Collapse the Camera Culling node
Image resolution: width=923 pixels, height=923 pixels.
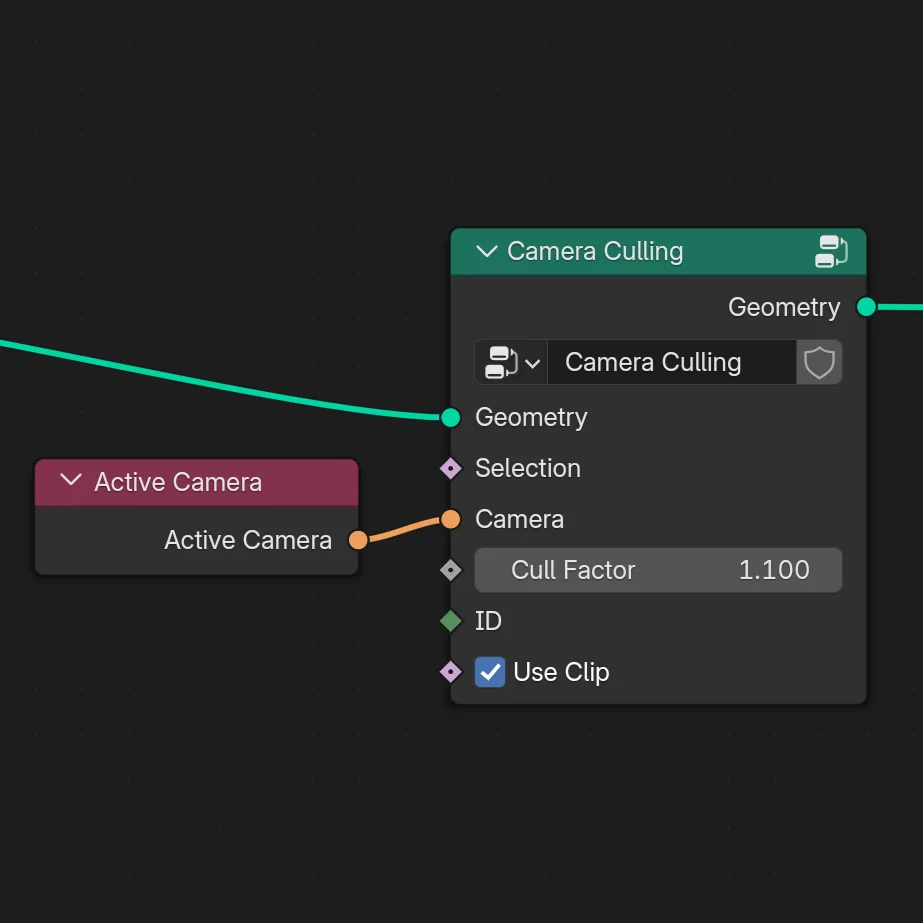tap(486, 252)
